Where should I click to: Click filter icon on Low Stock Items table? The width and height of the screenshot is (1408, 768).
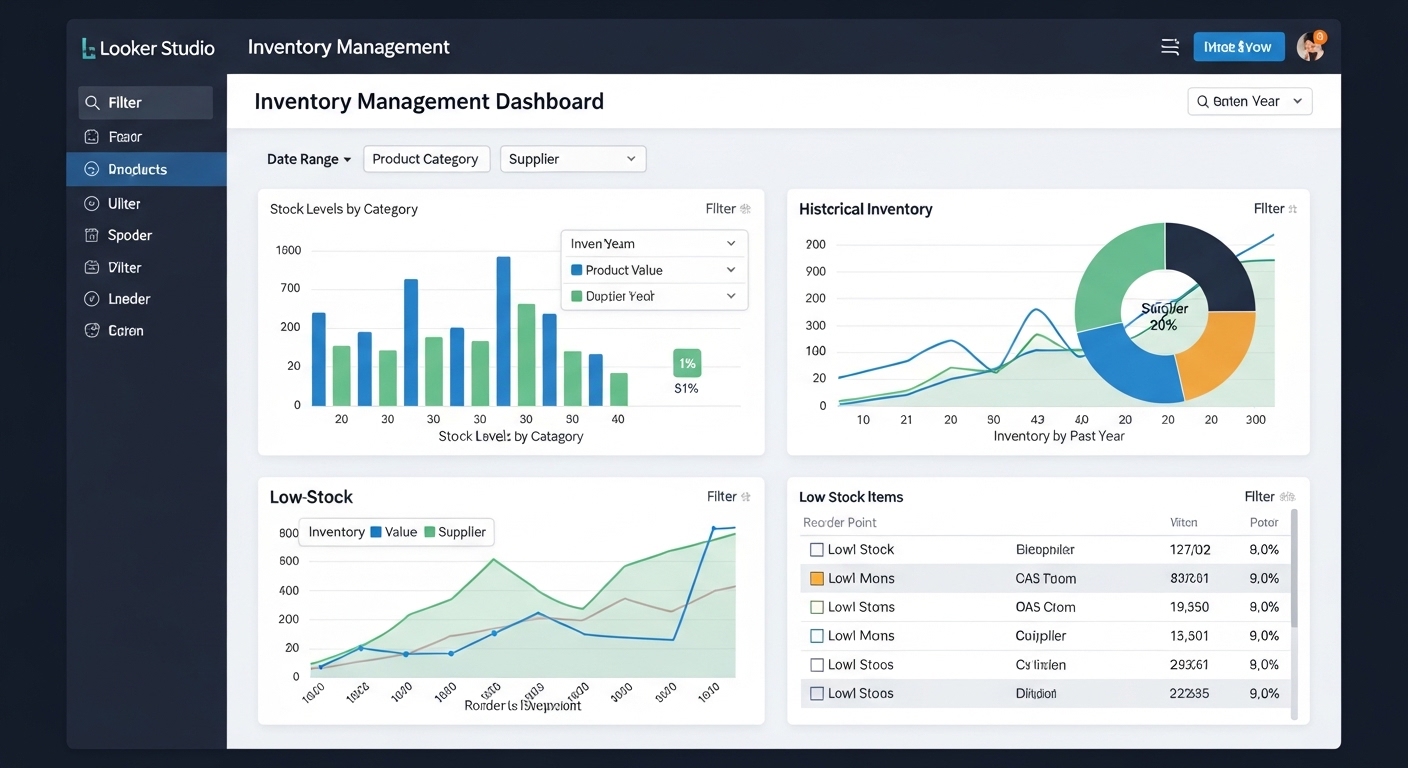pos(1288,497)
